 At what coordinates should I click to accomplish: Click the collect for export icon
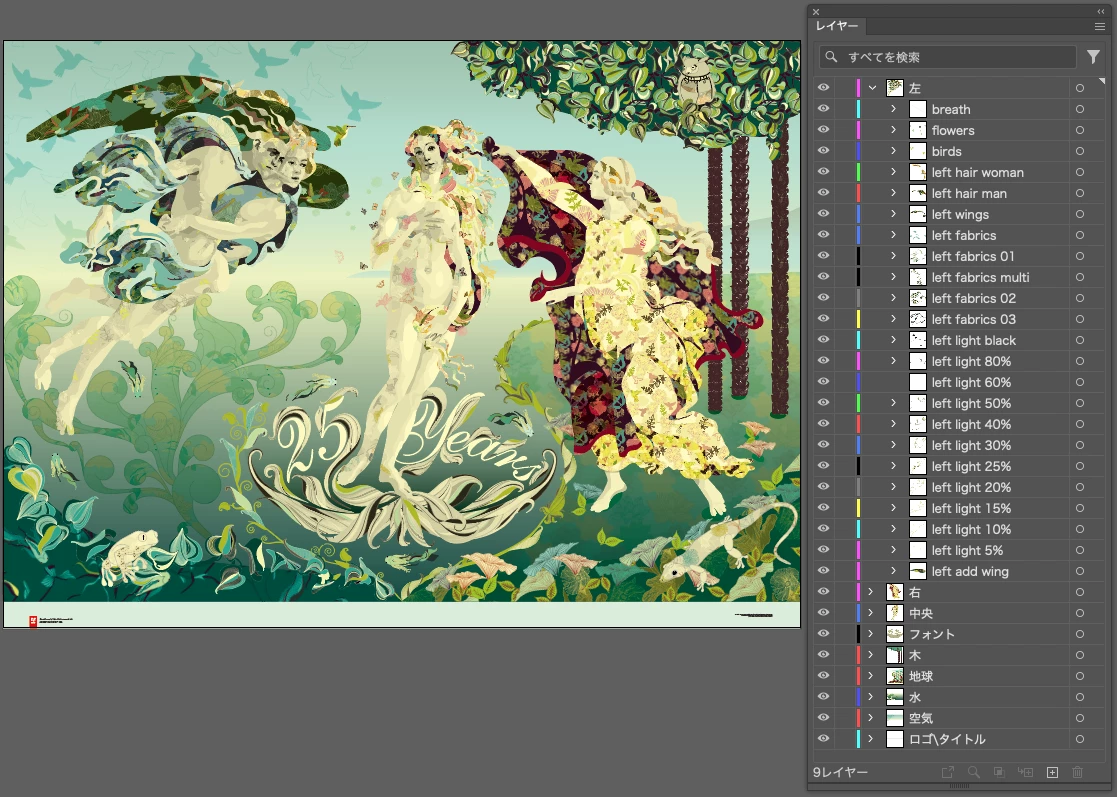click(x=947, y=772)
